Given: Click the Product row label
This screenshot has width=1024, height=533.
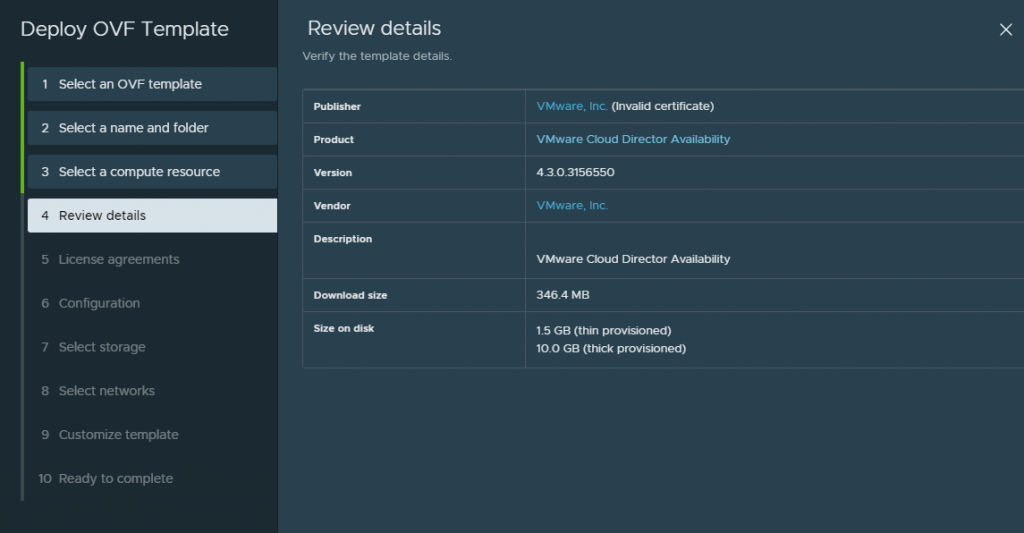Looking at the screenshot, I should (334, 140).
